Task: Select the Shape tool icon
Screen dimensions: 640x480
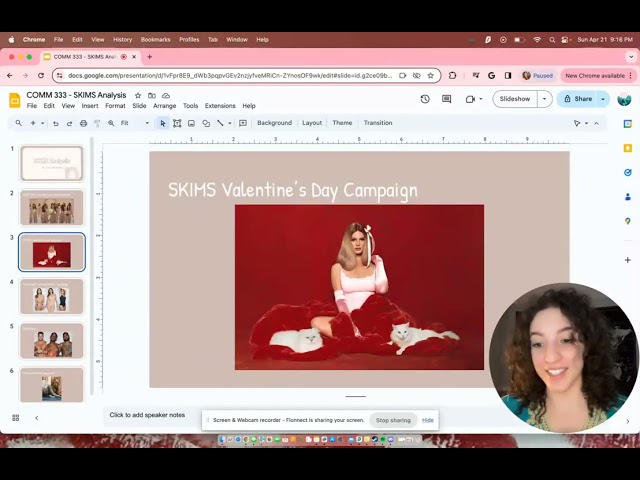Action: pyautogui.click(x=206, y=123)
